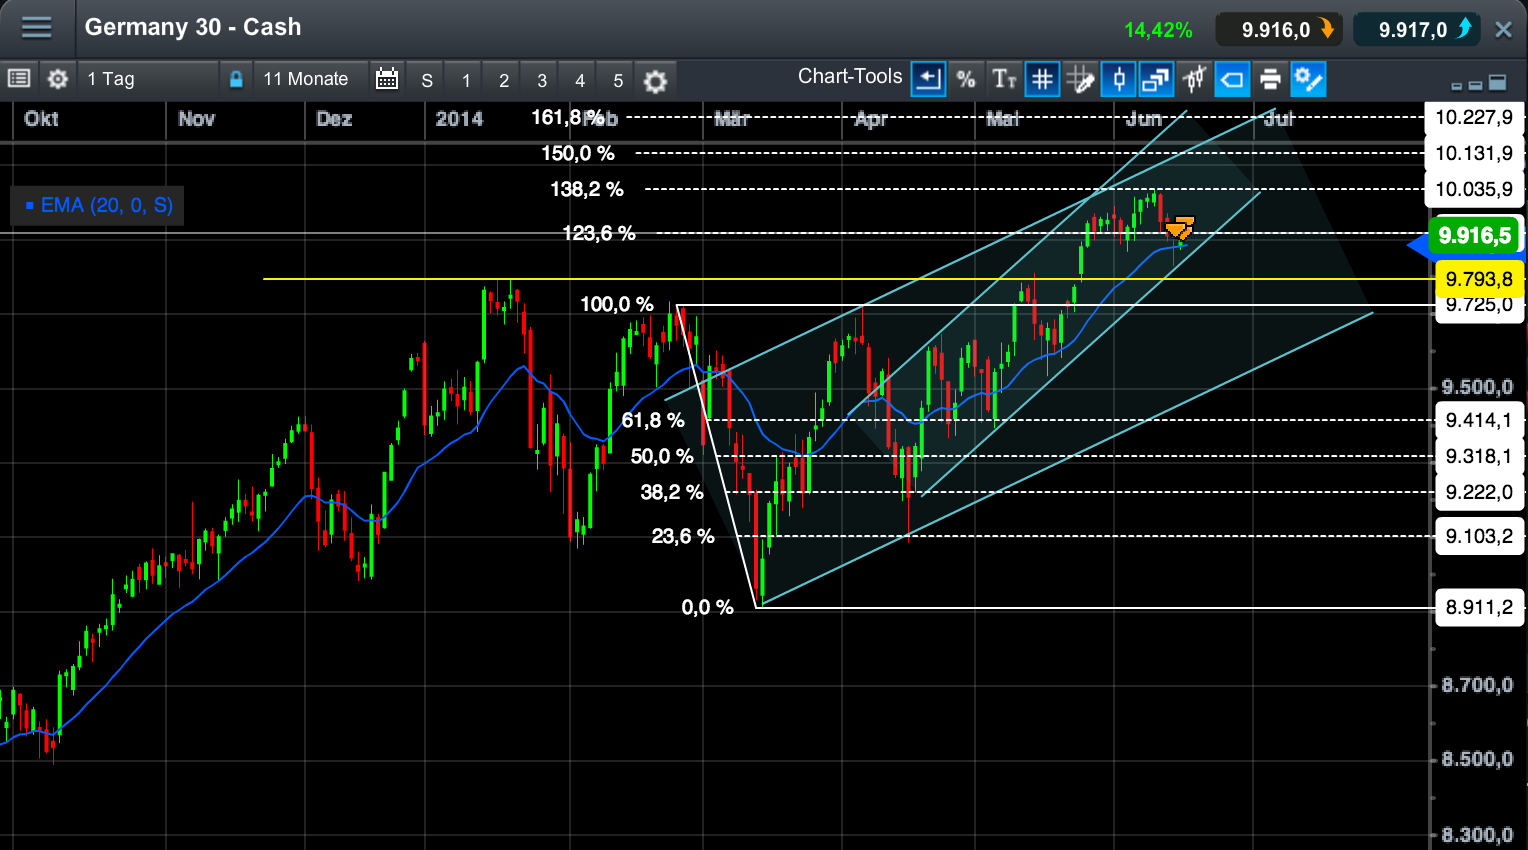
Task: Click the printer icon in Chart-Tools
Action: pos(1269,79)
